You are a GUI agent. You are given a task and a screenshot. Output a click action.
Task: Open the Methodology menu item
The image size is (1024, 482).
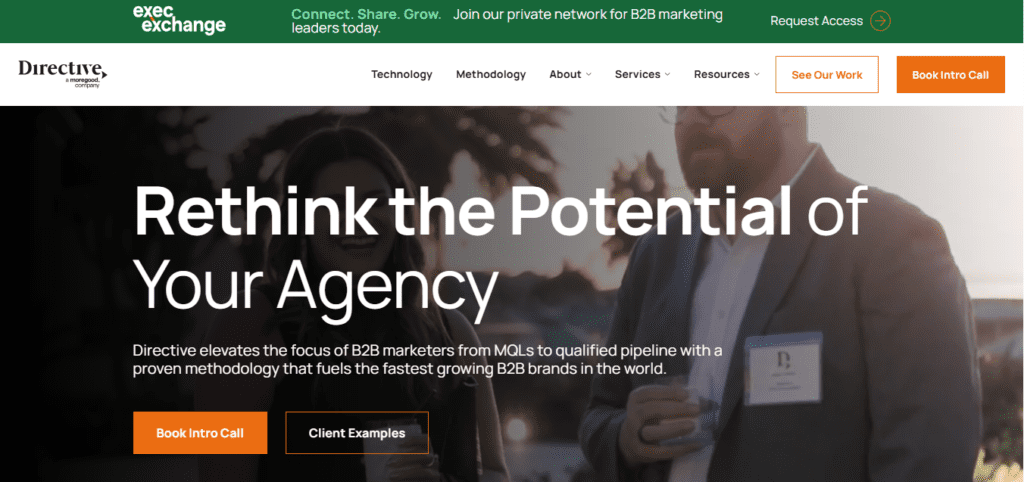click(x=490, y=74)
